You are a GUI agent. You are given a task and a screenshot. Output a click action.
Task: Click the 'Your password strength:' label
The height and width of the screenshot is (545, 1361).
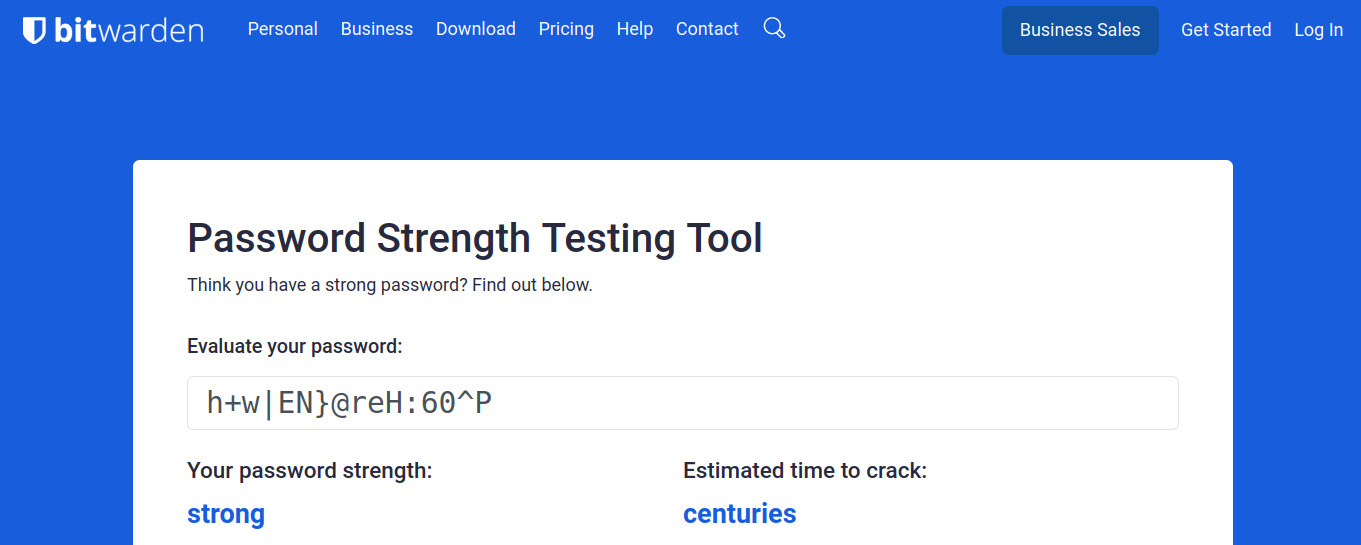point(310,470)
